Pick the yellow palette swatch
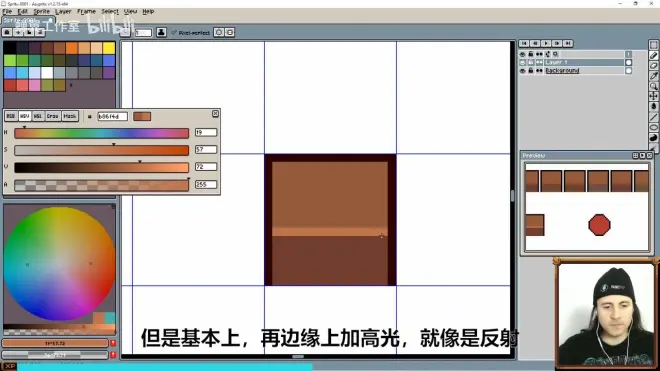Viewport: 660px width, 371px height. coord(109,48)
